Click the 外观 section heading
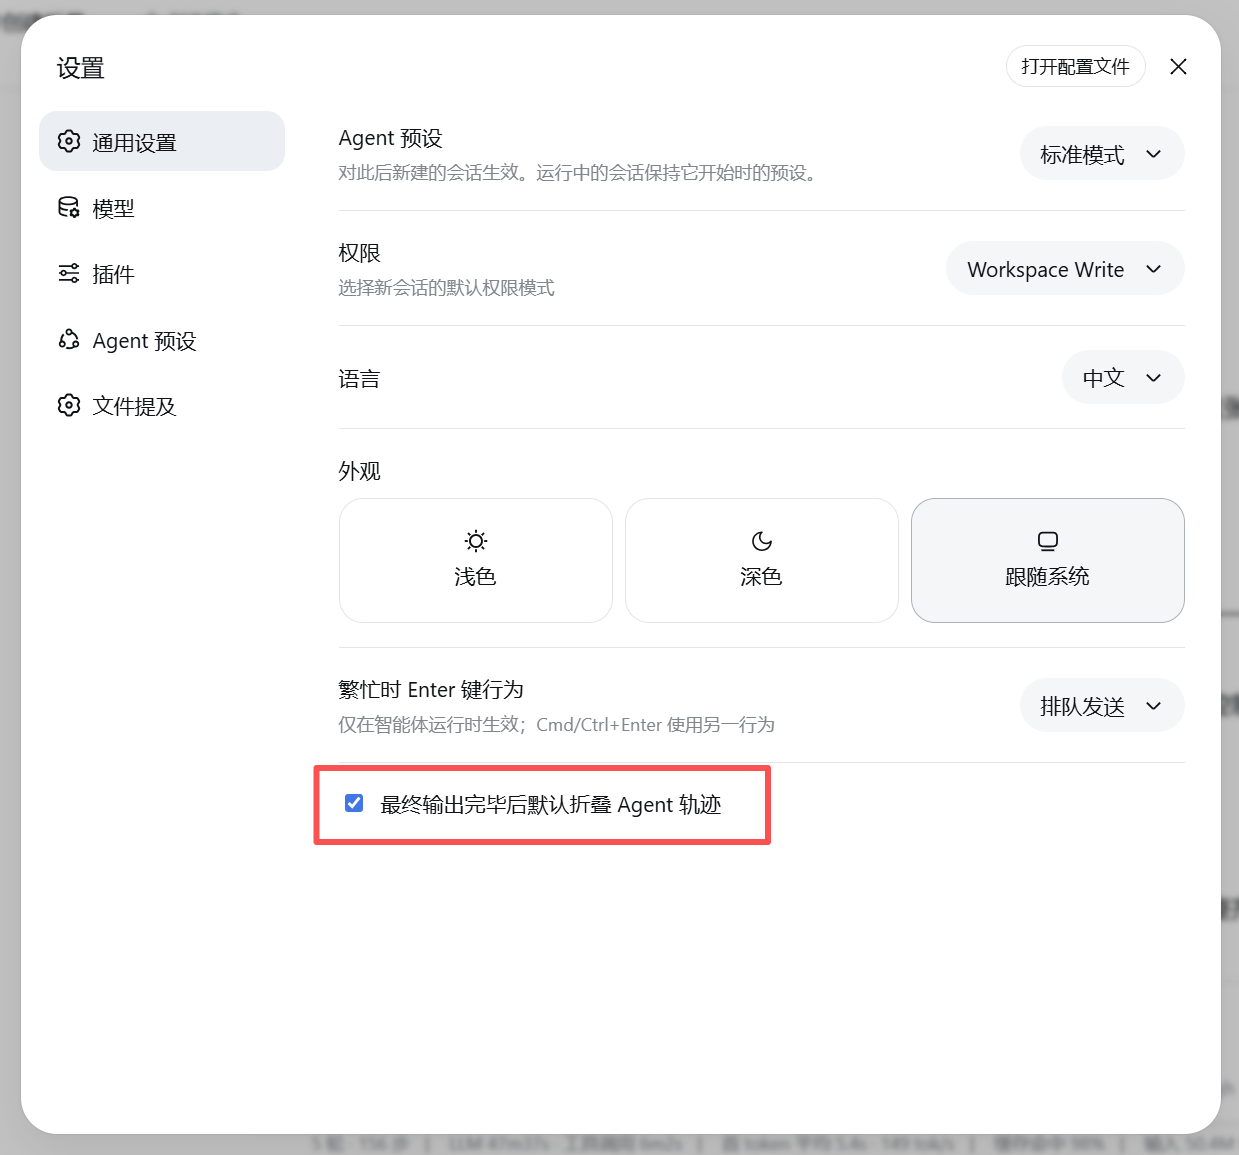 pyautogui.click(x=359, y=471)
